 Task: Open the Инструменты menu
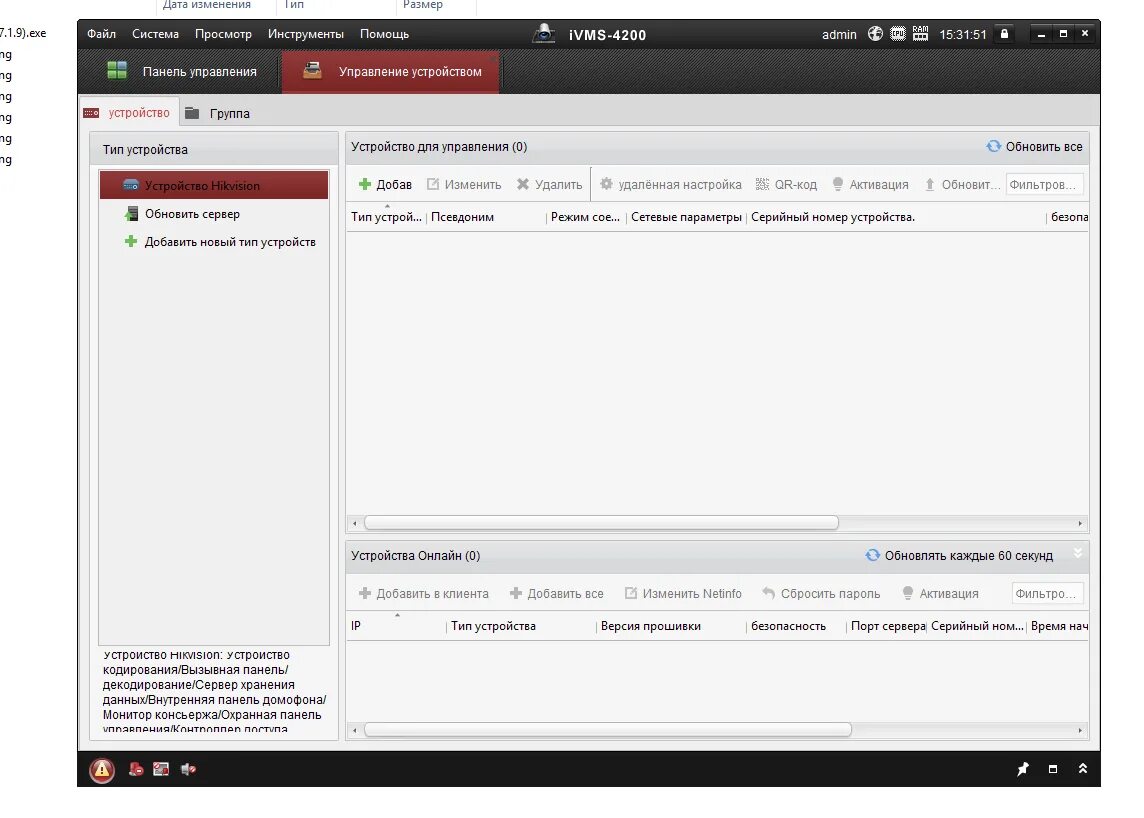[306, 34]
